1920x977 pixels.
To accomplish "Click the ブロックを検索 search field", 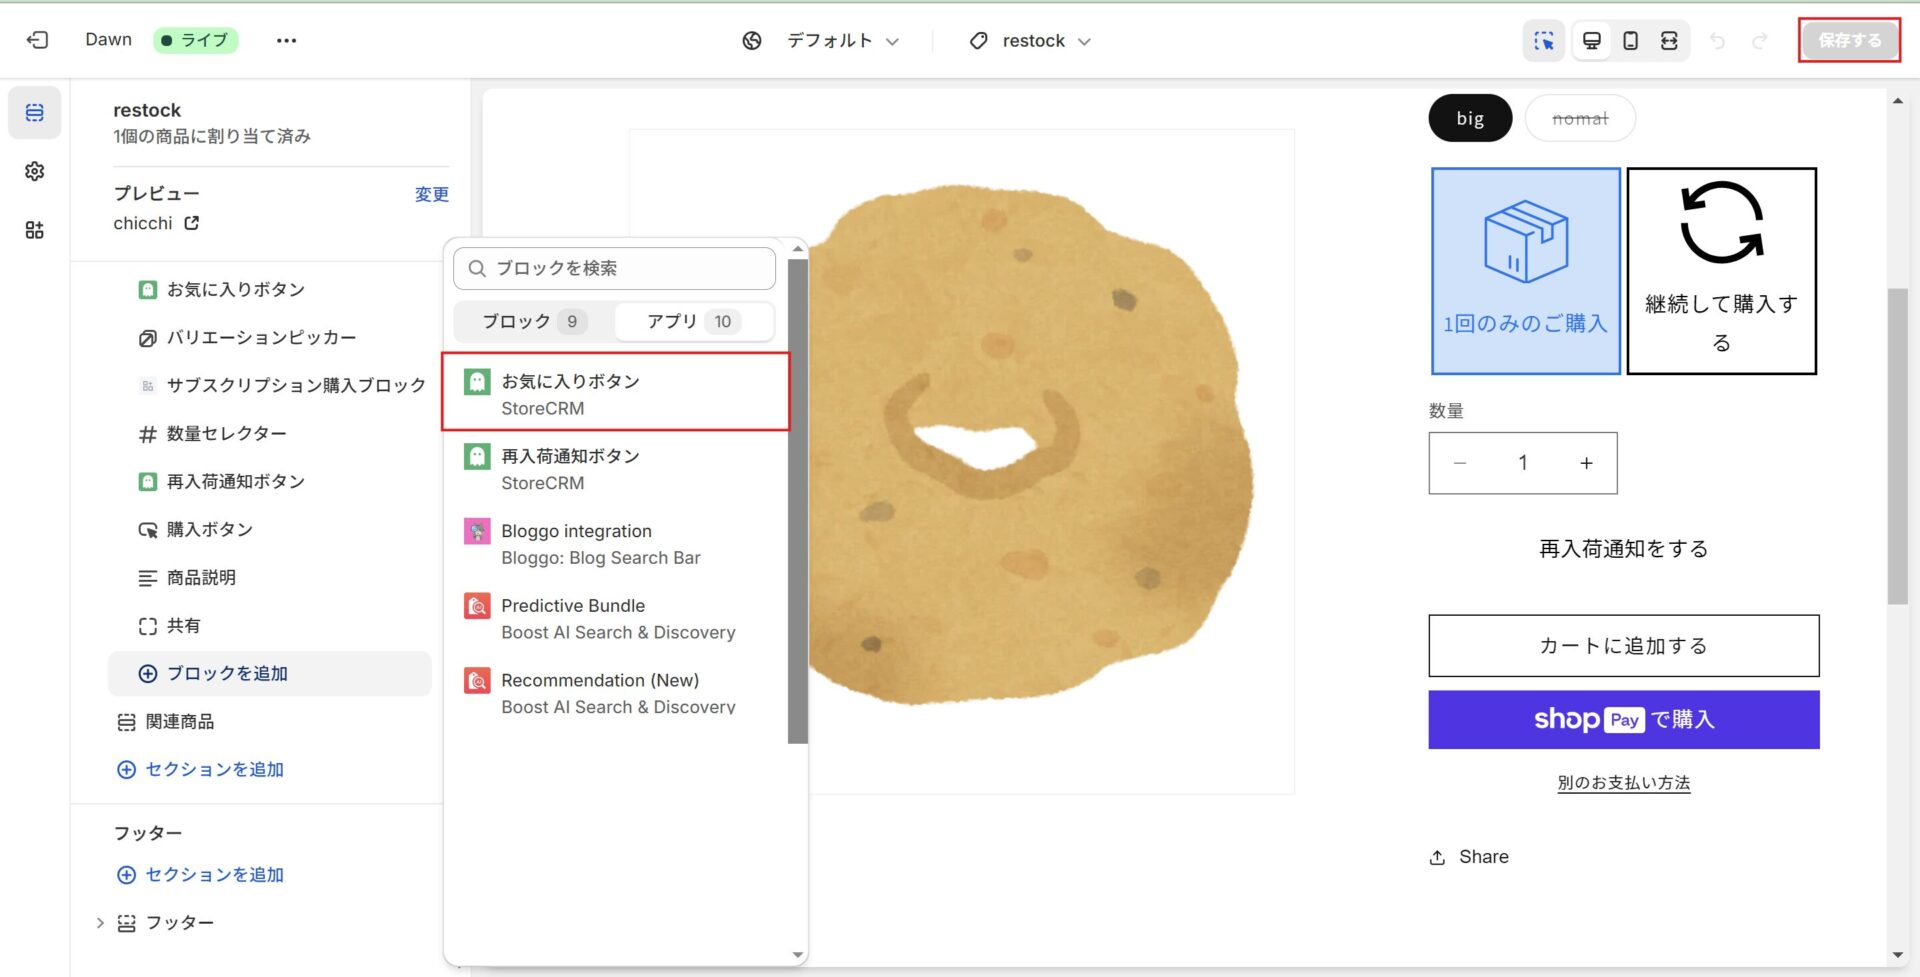I will (x=614, y=268).
